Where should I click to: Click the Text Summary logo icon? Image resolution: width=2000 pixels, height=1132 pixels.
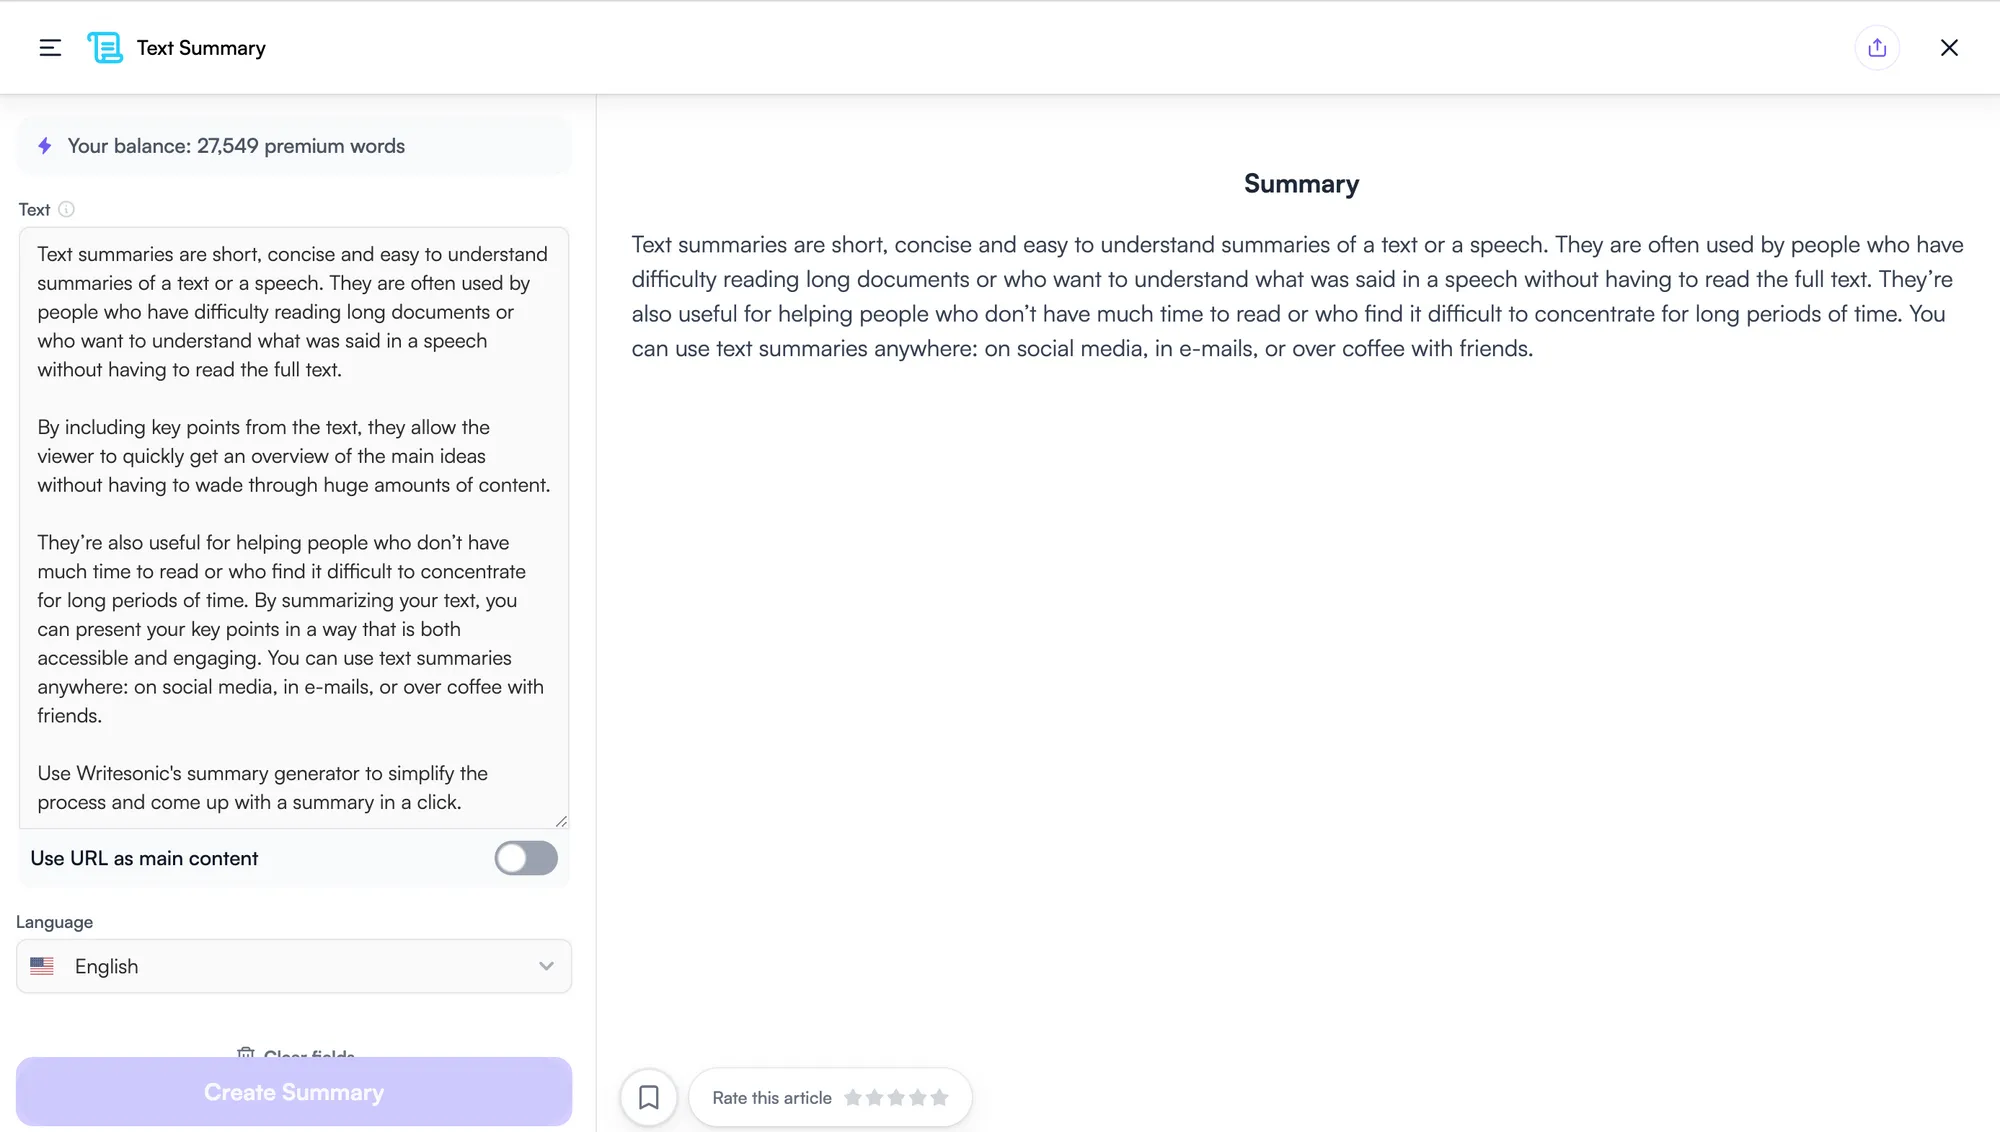tap(105, 48)
